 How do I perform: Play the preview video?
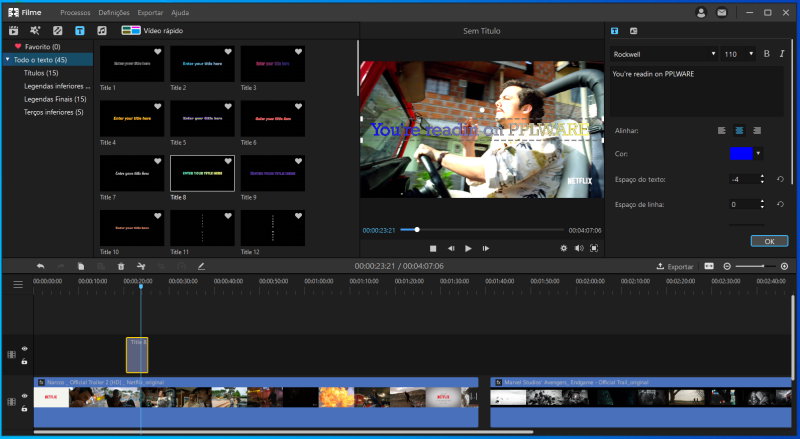click(468, 249)
